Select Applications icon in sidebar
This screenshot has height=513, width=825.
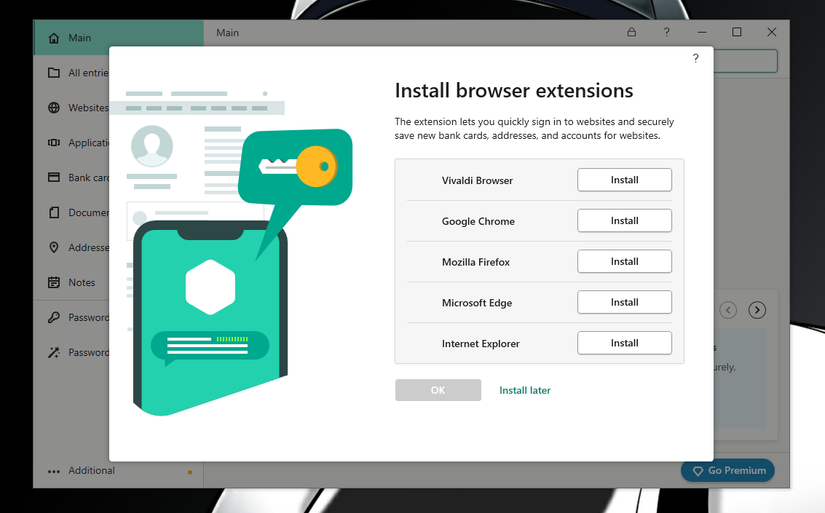coord(54,143)
